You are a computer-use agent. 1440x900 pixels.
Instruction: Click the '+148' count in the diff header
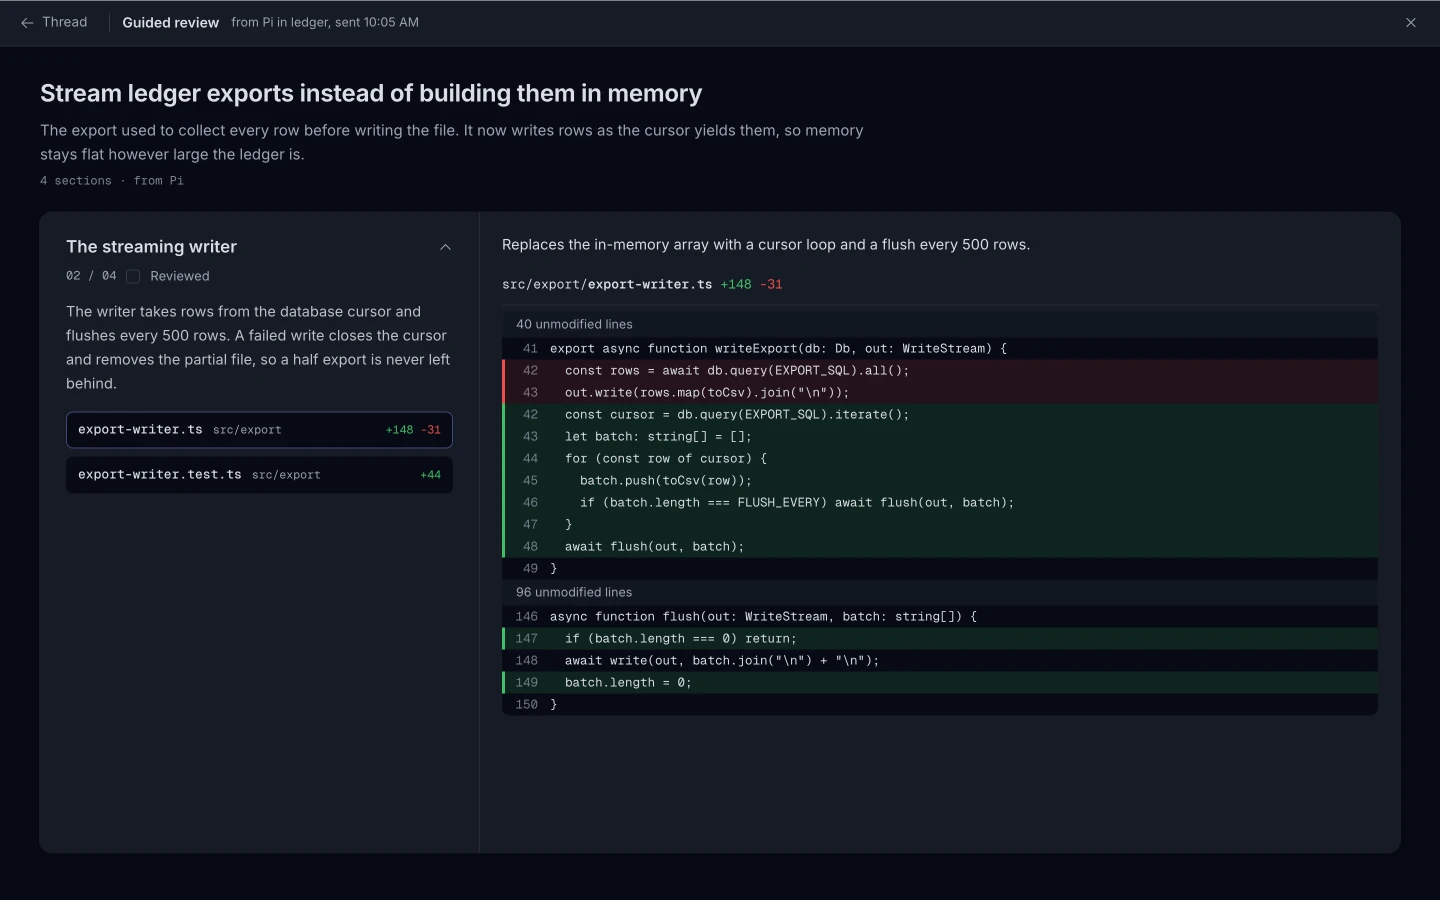(736, 284)
